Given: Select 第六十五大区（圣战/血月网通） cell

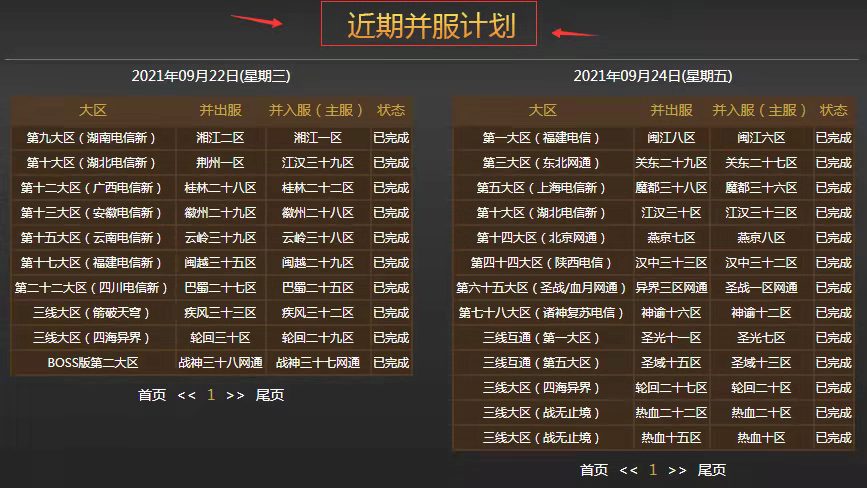Looking at the screenshot, I should coord(542,288).
